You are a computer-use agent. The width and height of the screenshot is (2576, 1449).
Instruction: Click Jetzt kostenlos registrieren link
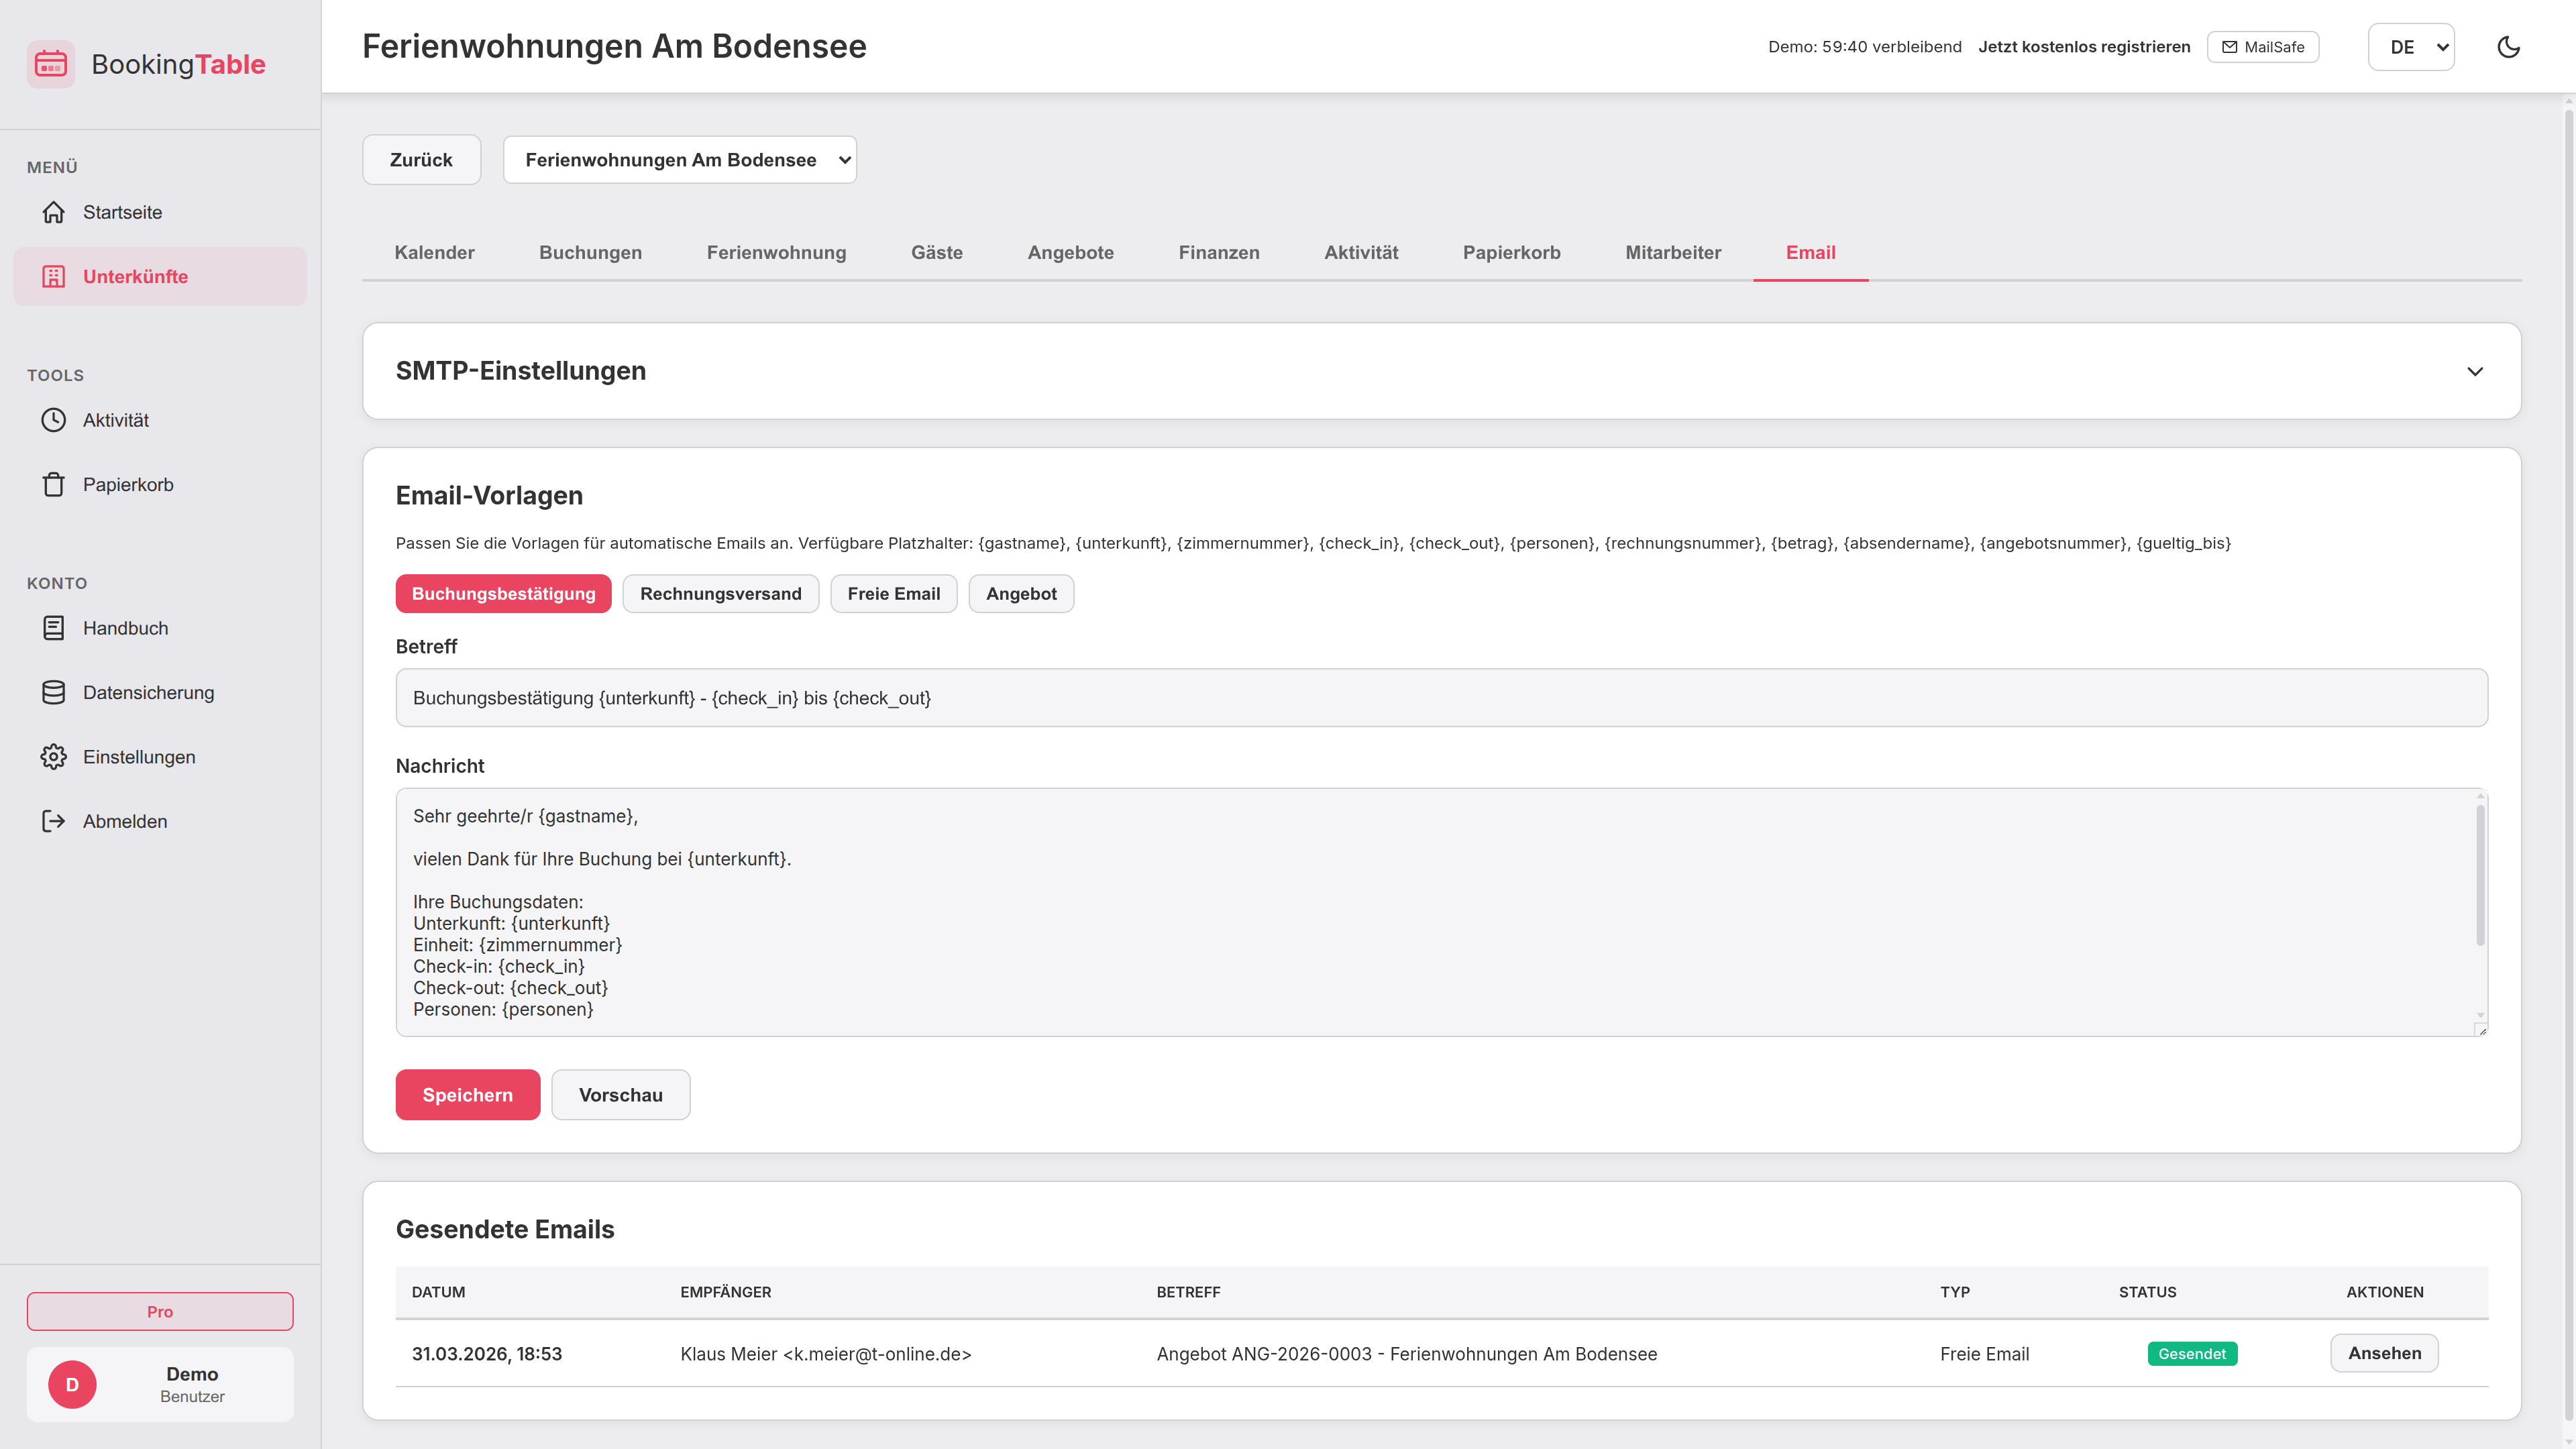(2084, 47)
